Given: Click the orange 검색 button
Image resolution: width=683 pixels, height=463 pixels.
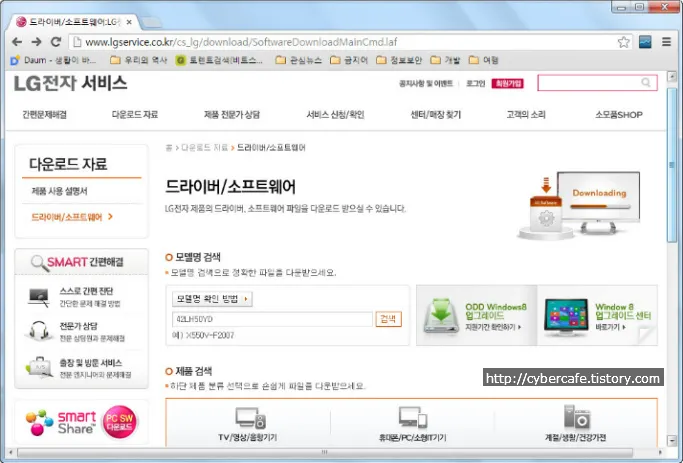Looking at the screenshot, I should [388, 319].
